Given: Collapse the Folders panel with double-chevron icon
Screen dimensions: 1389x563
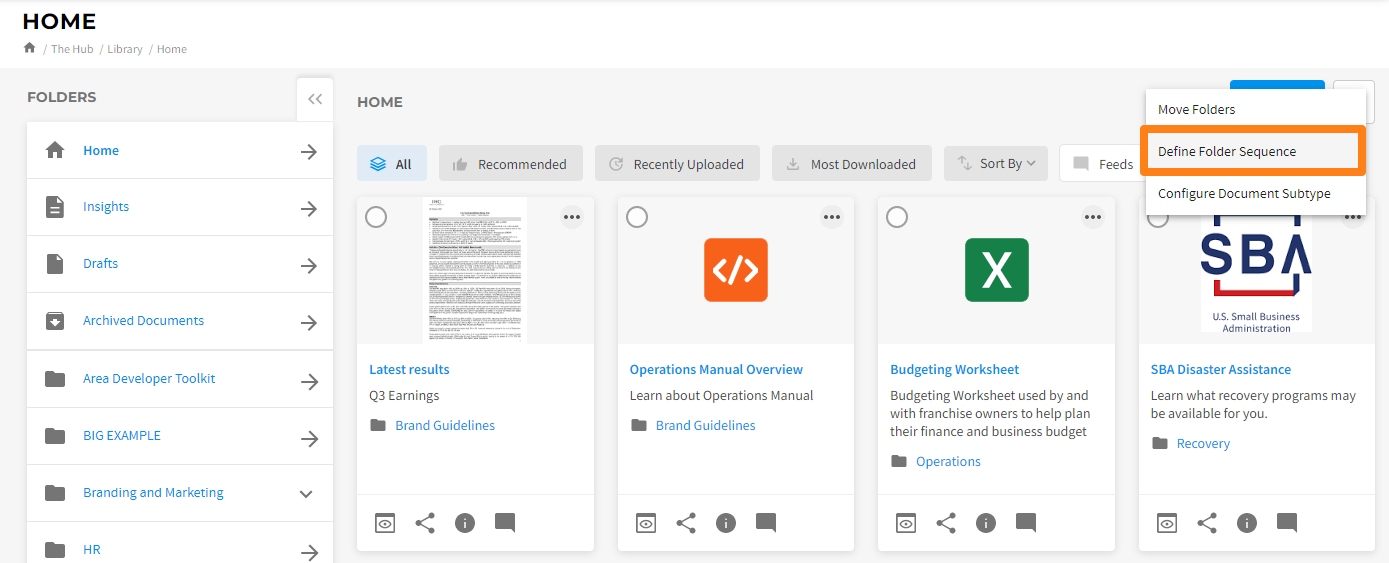Looking at the screenshot, I should pos(315,99).
